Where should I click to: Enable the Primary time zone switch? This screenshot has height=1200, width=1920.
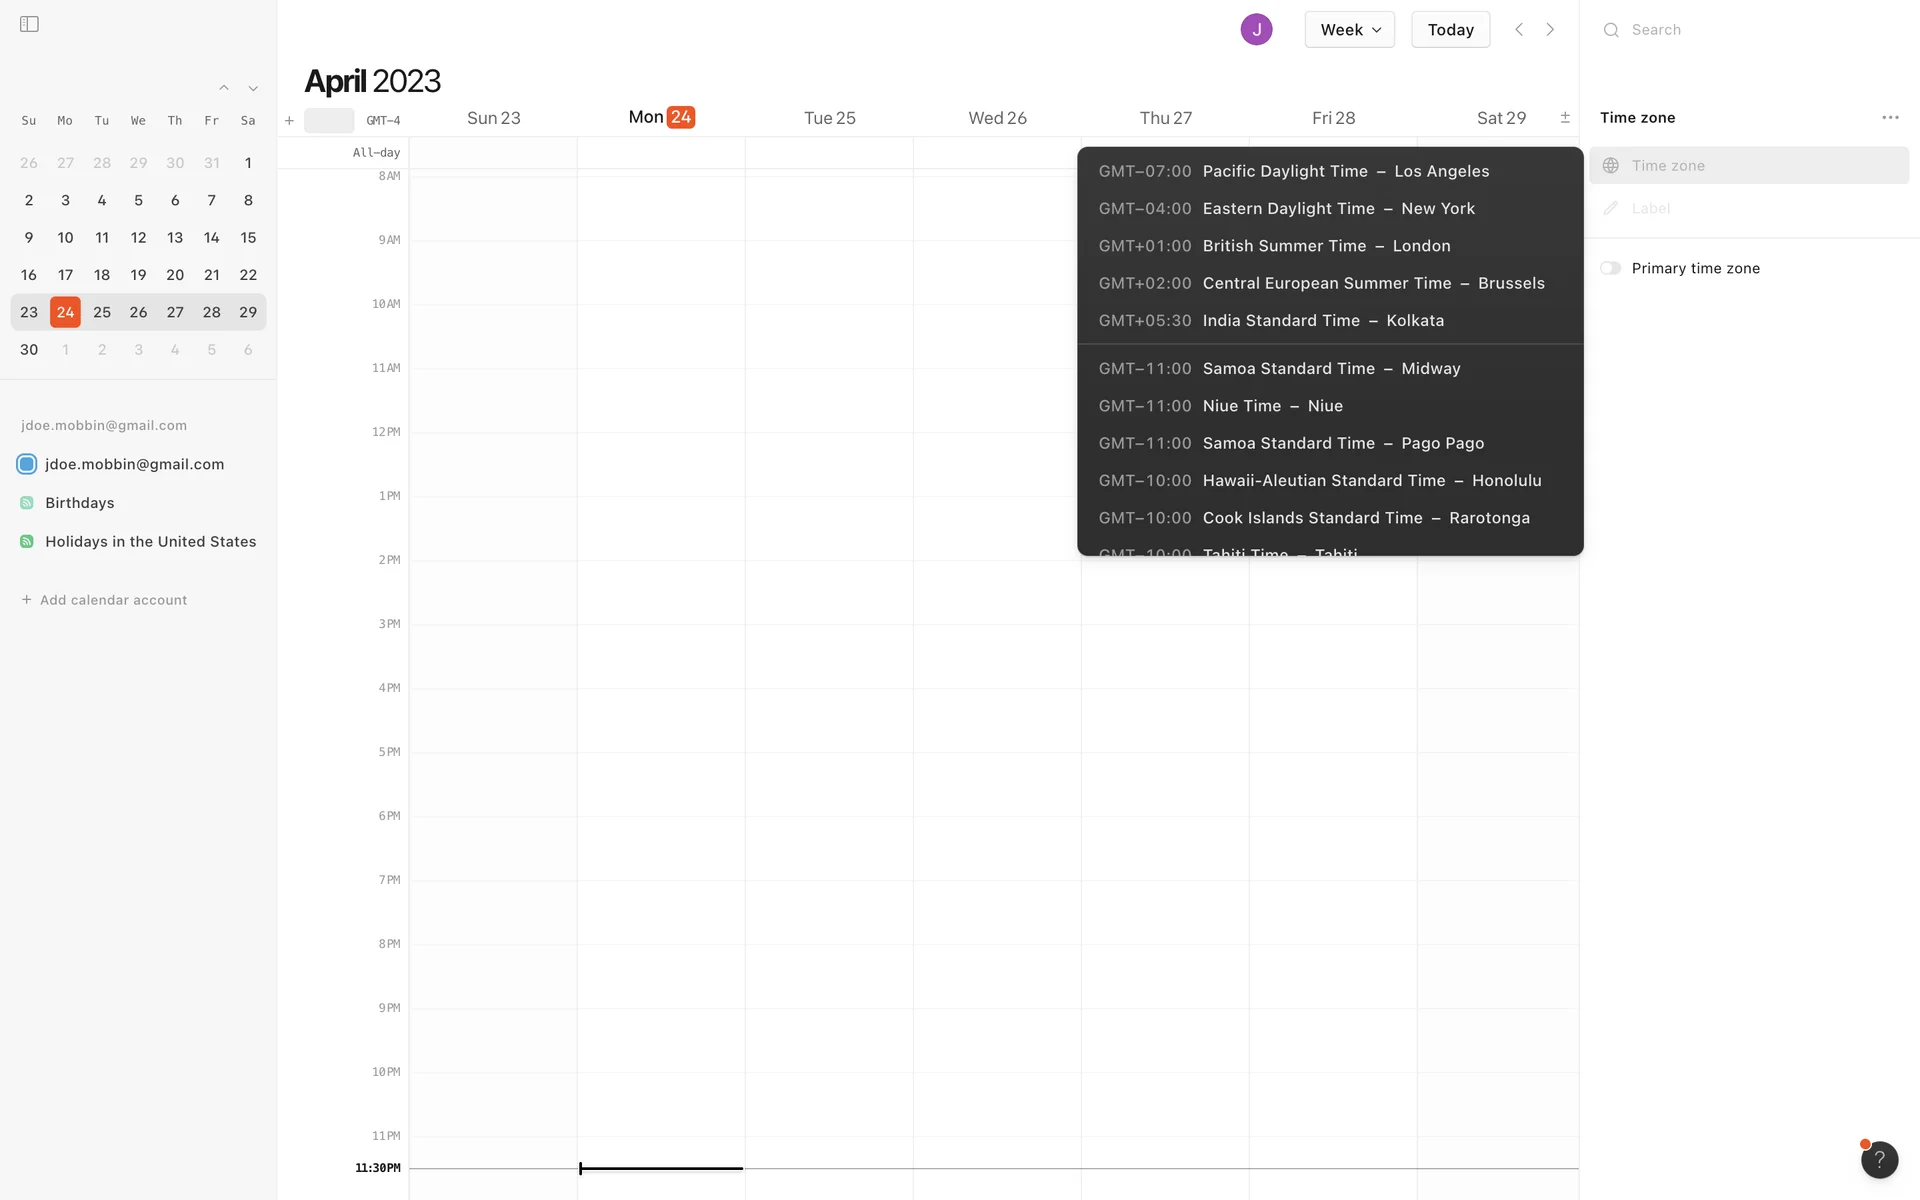point(1610,268)
